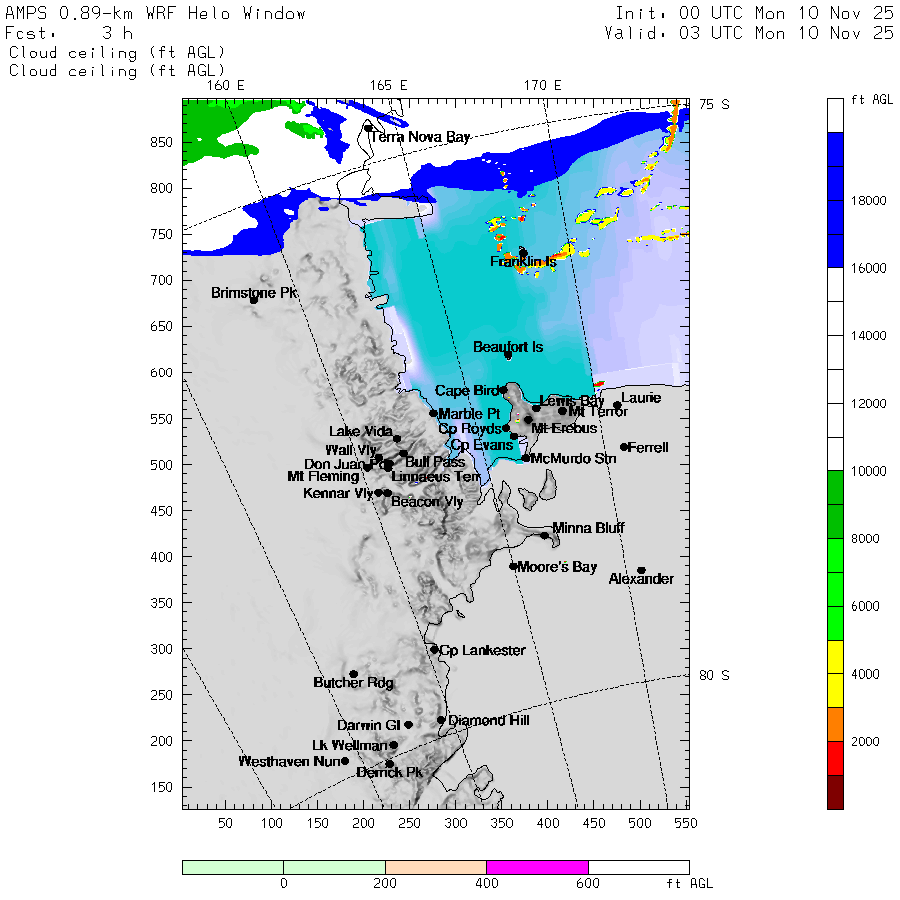Click the blue 18000 ft legend swatch

[835, 200]
